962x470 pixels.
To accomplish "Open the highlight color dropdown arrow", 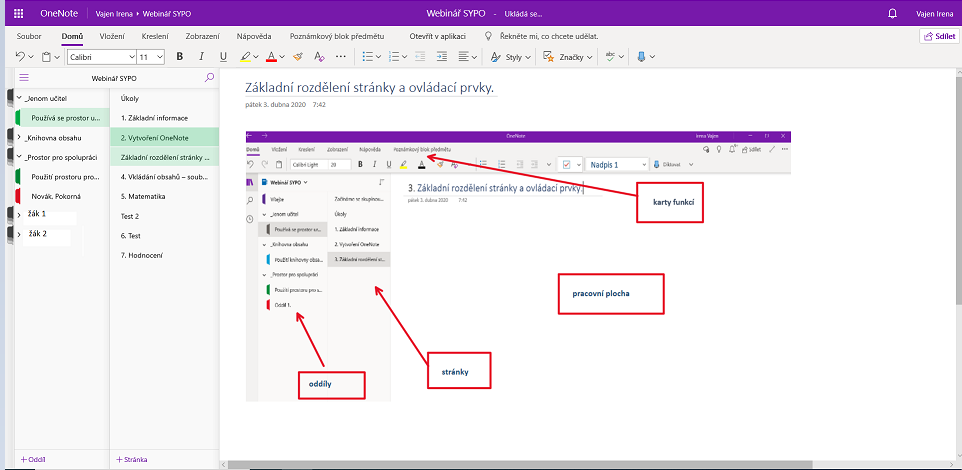I will tap(256, 57).
